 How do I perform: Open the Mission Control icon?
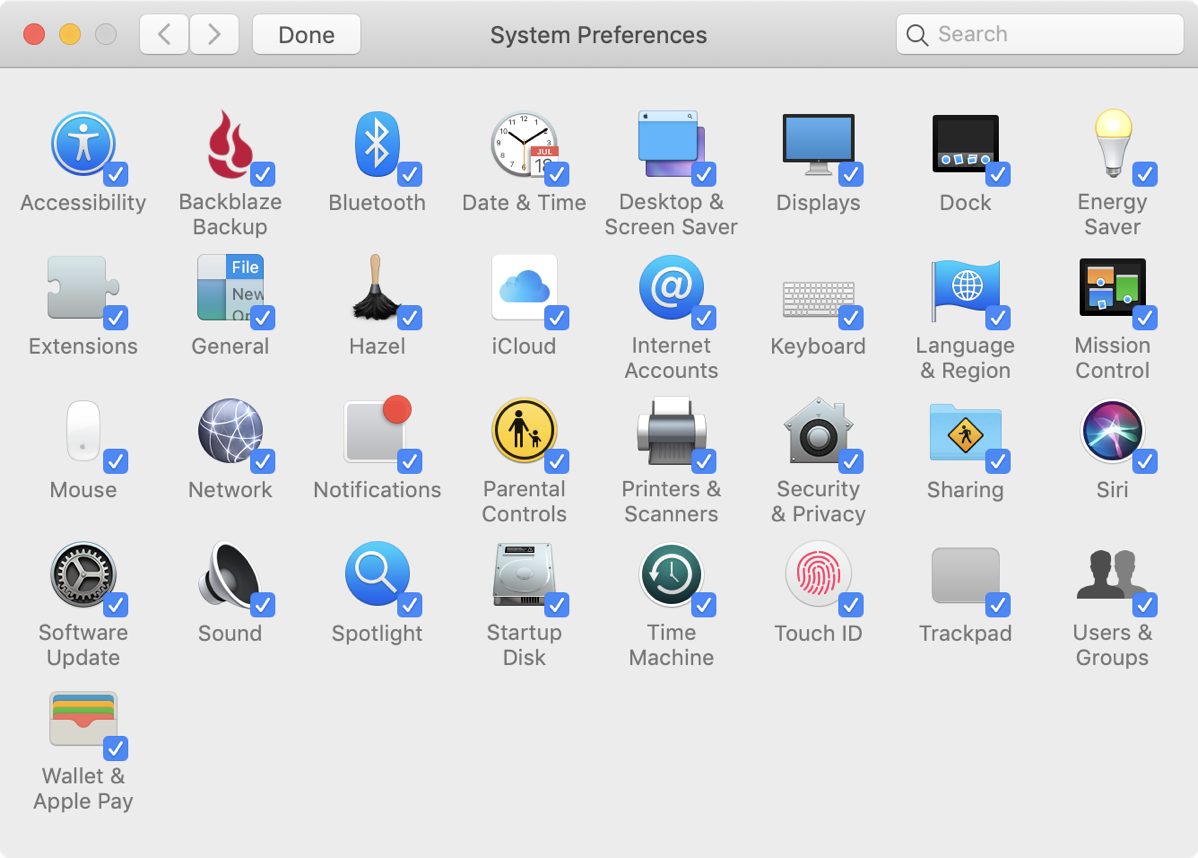[1112, 287]
